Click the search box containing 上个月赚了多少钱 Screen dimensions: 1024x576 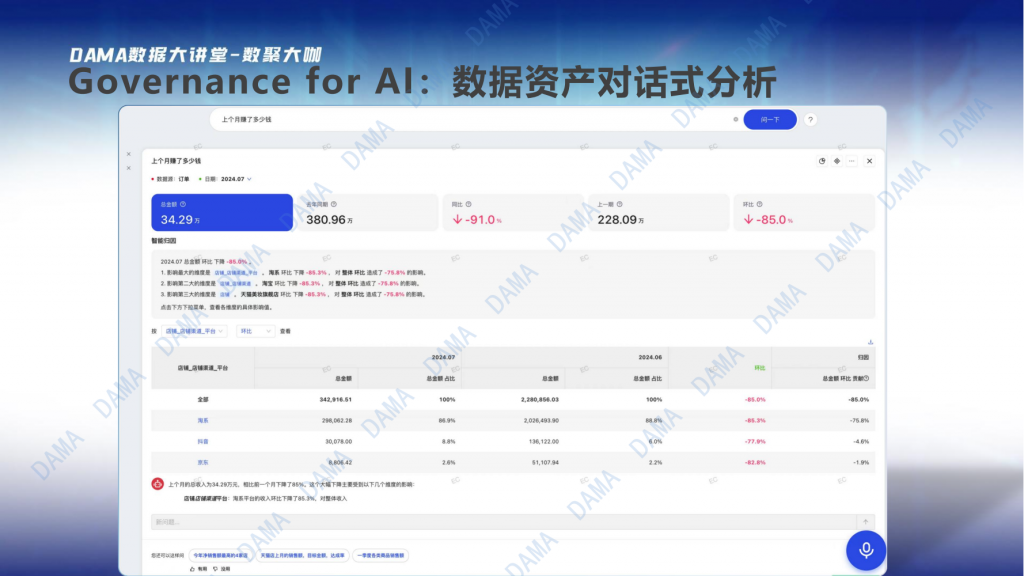click(475, 120)
